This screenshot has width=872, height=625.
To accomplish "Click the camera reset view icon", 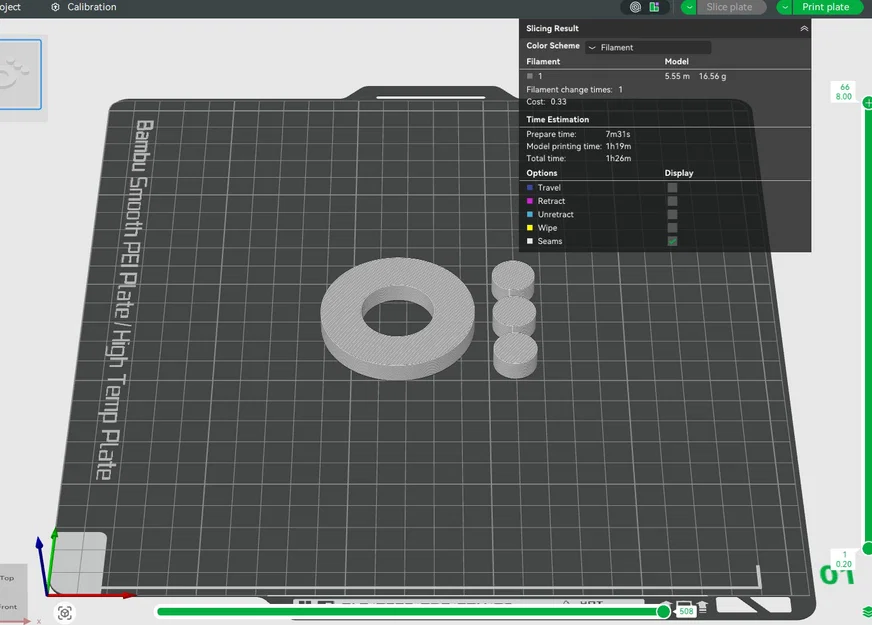I will pos(65,613).
